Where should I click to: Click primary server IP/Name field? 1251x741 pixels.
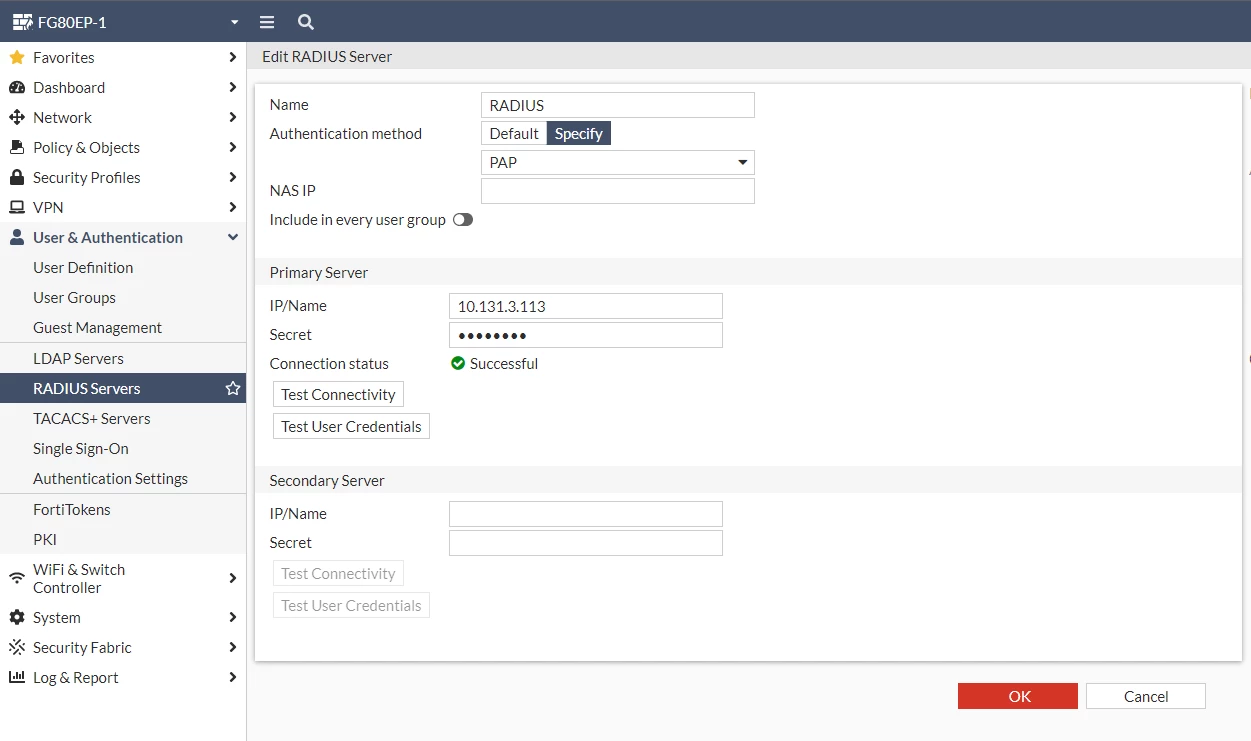coord(586,306)
